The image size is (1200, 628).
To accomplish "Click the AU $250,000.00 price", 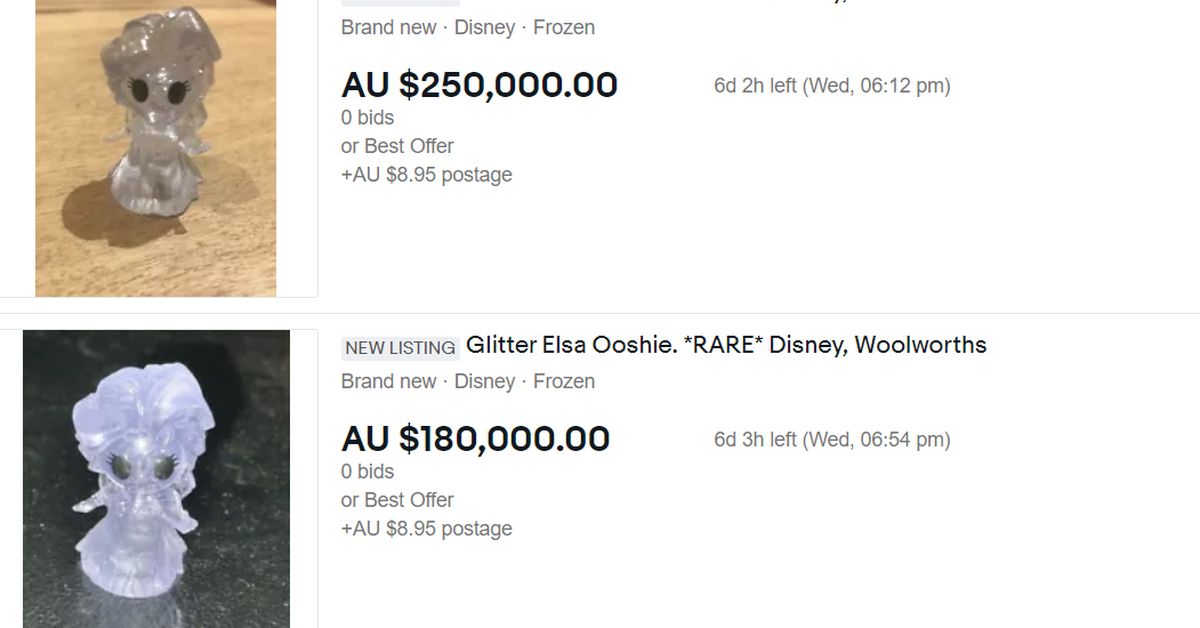I will 479,85.
